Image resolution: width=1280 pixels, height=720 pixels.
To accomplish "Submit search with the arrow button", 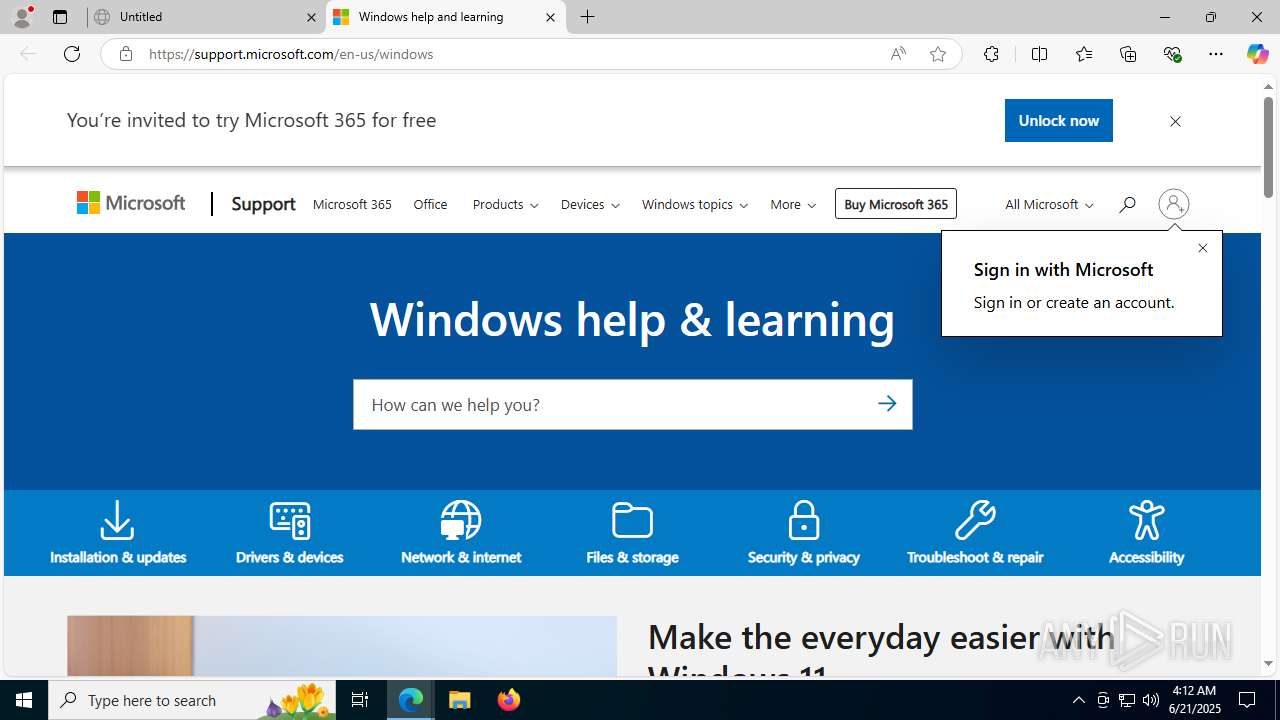I will [x=887, y=404].
